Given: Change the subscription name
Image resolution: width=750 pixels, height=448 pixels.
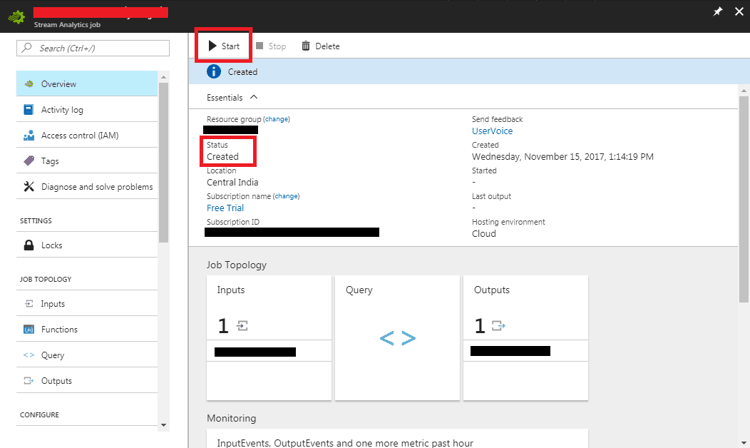Looking at the screenshot, I should (286, 196).
